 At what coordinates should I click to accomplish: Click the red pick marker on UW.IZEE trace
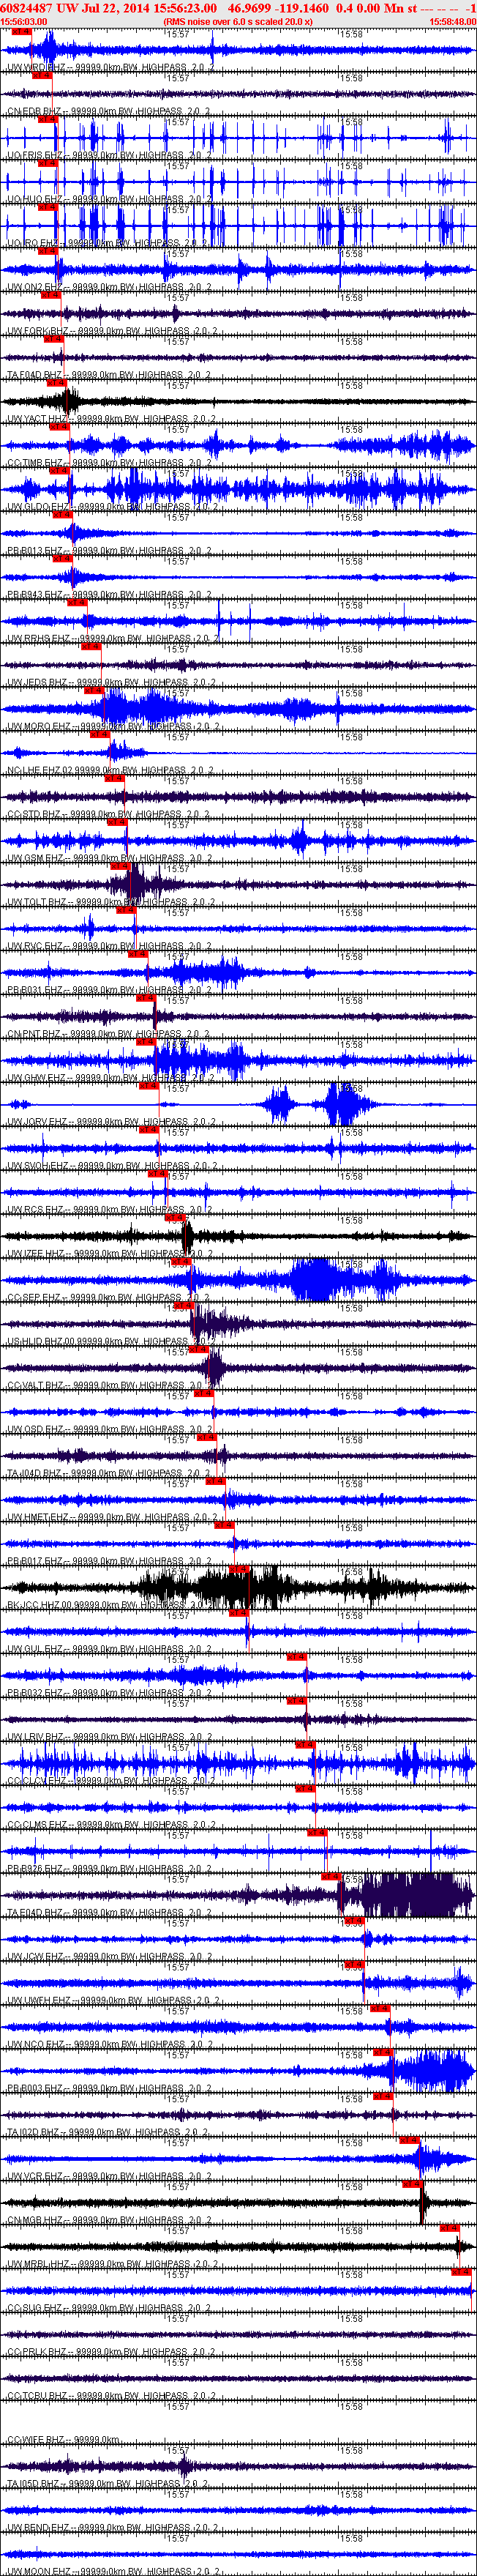tap(175, 1218)
